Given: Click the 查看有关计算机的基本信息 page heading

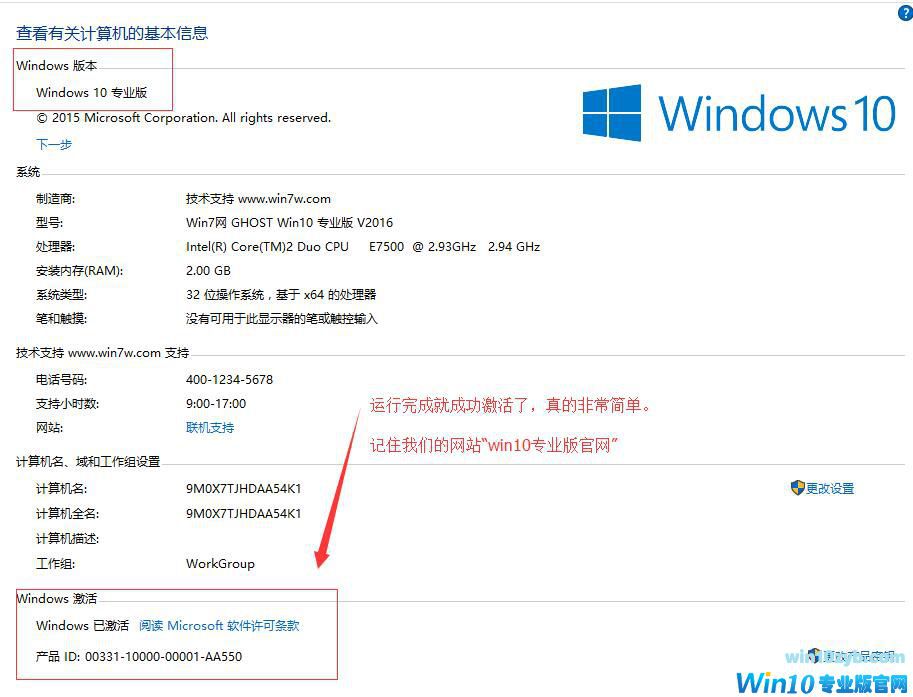Looking at the screenshot, I should point(112,33).
